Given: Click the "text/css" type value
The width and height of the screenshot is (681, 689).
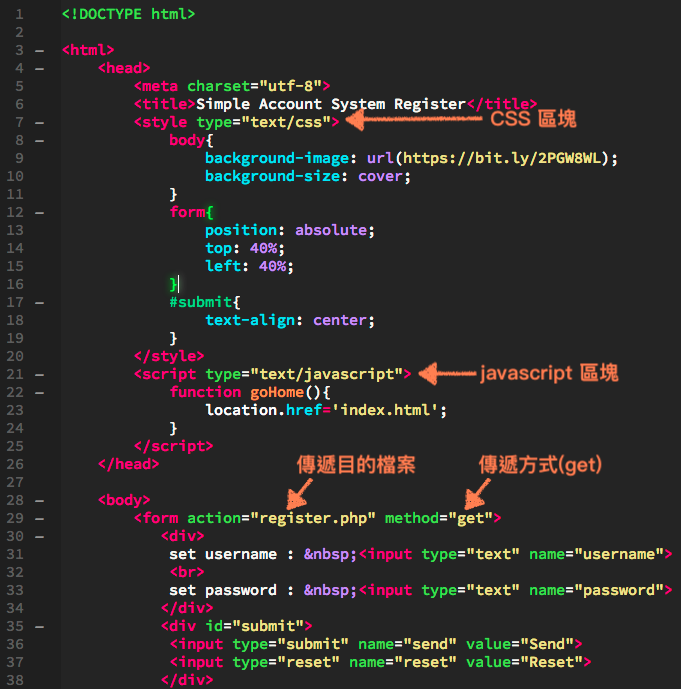Looking at the screenshot, I should (x=286, y=122).
